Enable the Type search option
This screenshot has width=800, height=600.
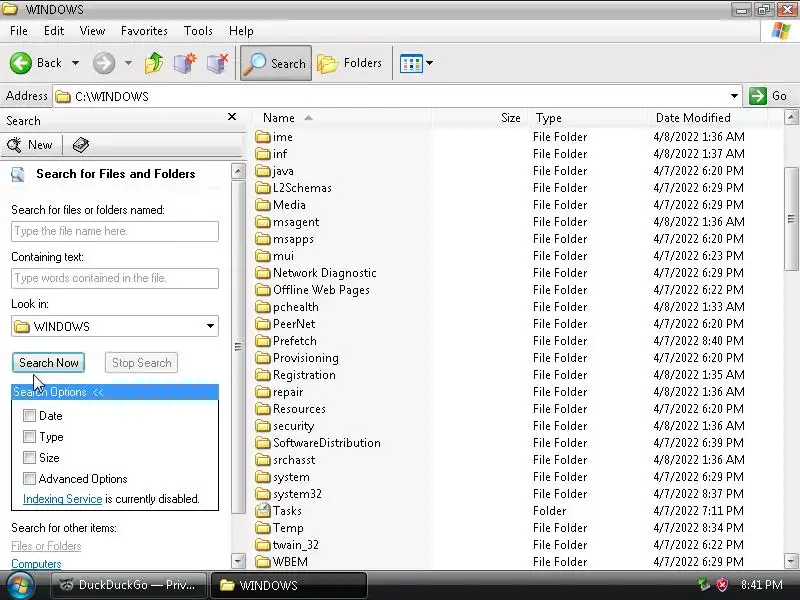point(29,437)
